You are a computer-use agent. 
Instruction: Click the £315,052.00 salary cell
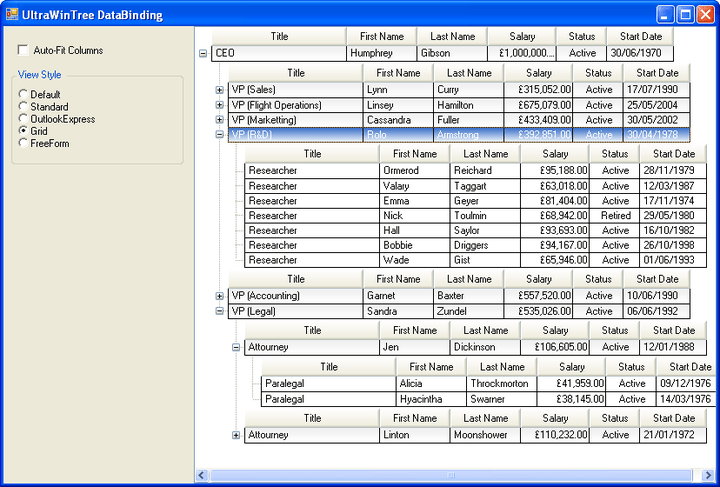(538, 90)
